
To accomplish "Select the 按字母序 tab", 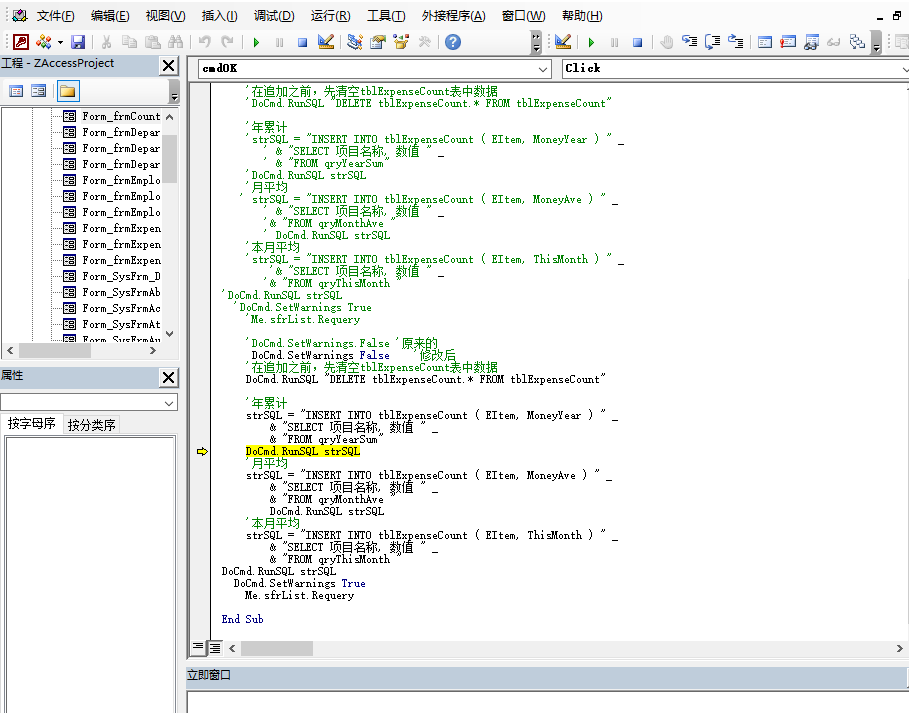I will [32, 424].
